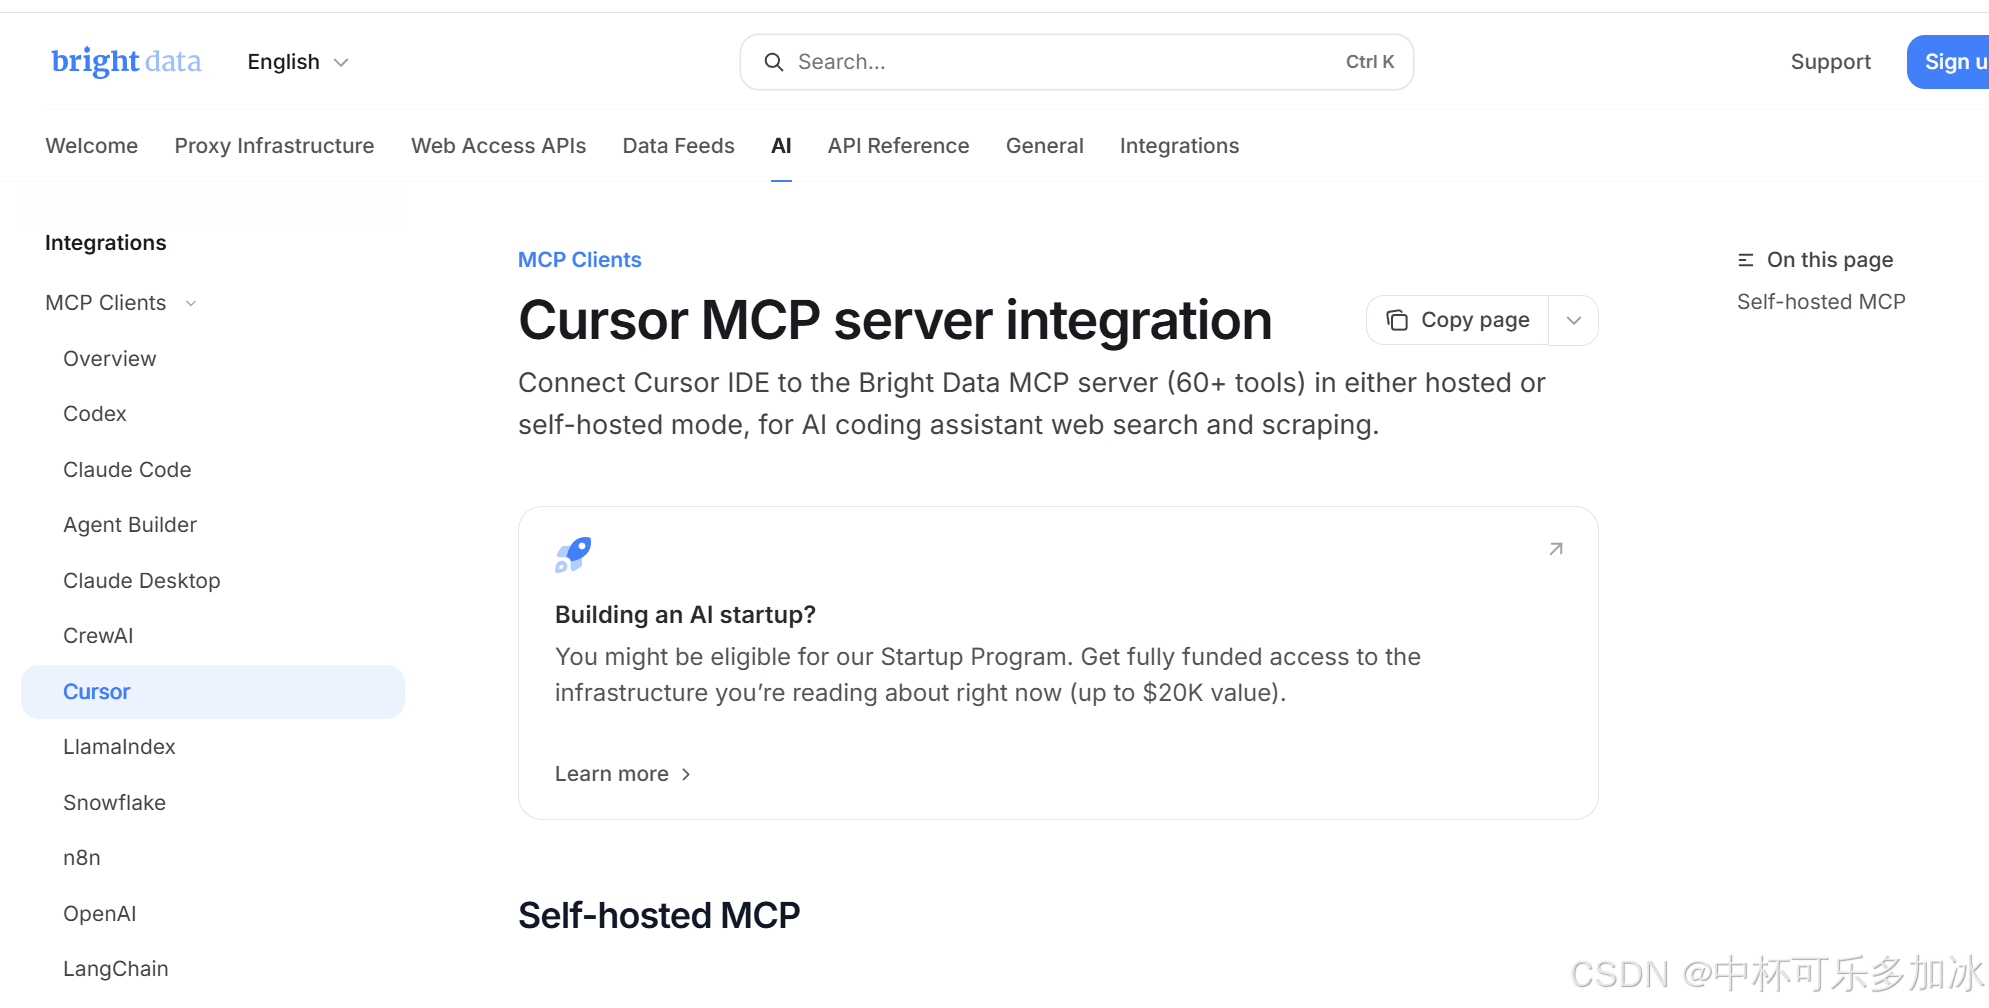The width and height of the screenshot is (1989, 1008).
Task: Open Agent Builder in the sidebar
Action: coord(130,525)
